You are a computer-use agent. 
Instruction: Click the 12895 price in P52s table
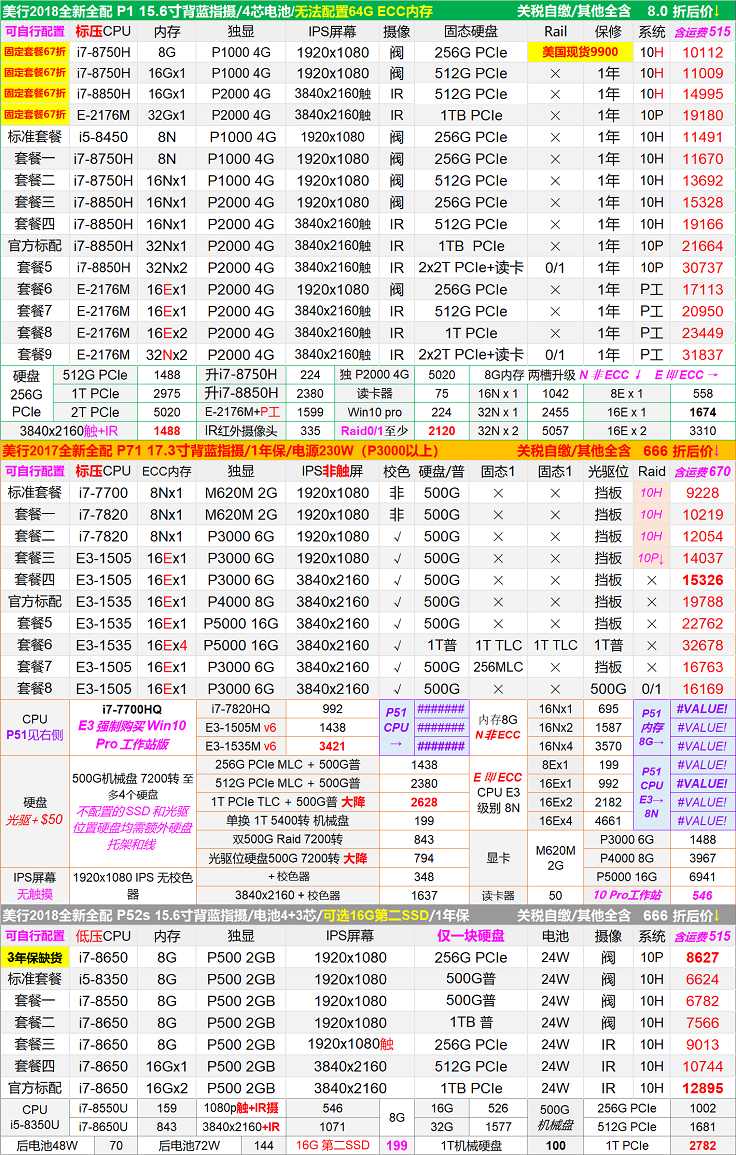coord(702,1087)
